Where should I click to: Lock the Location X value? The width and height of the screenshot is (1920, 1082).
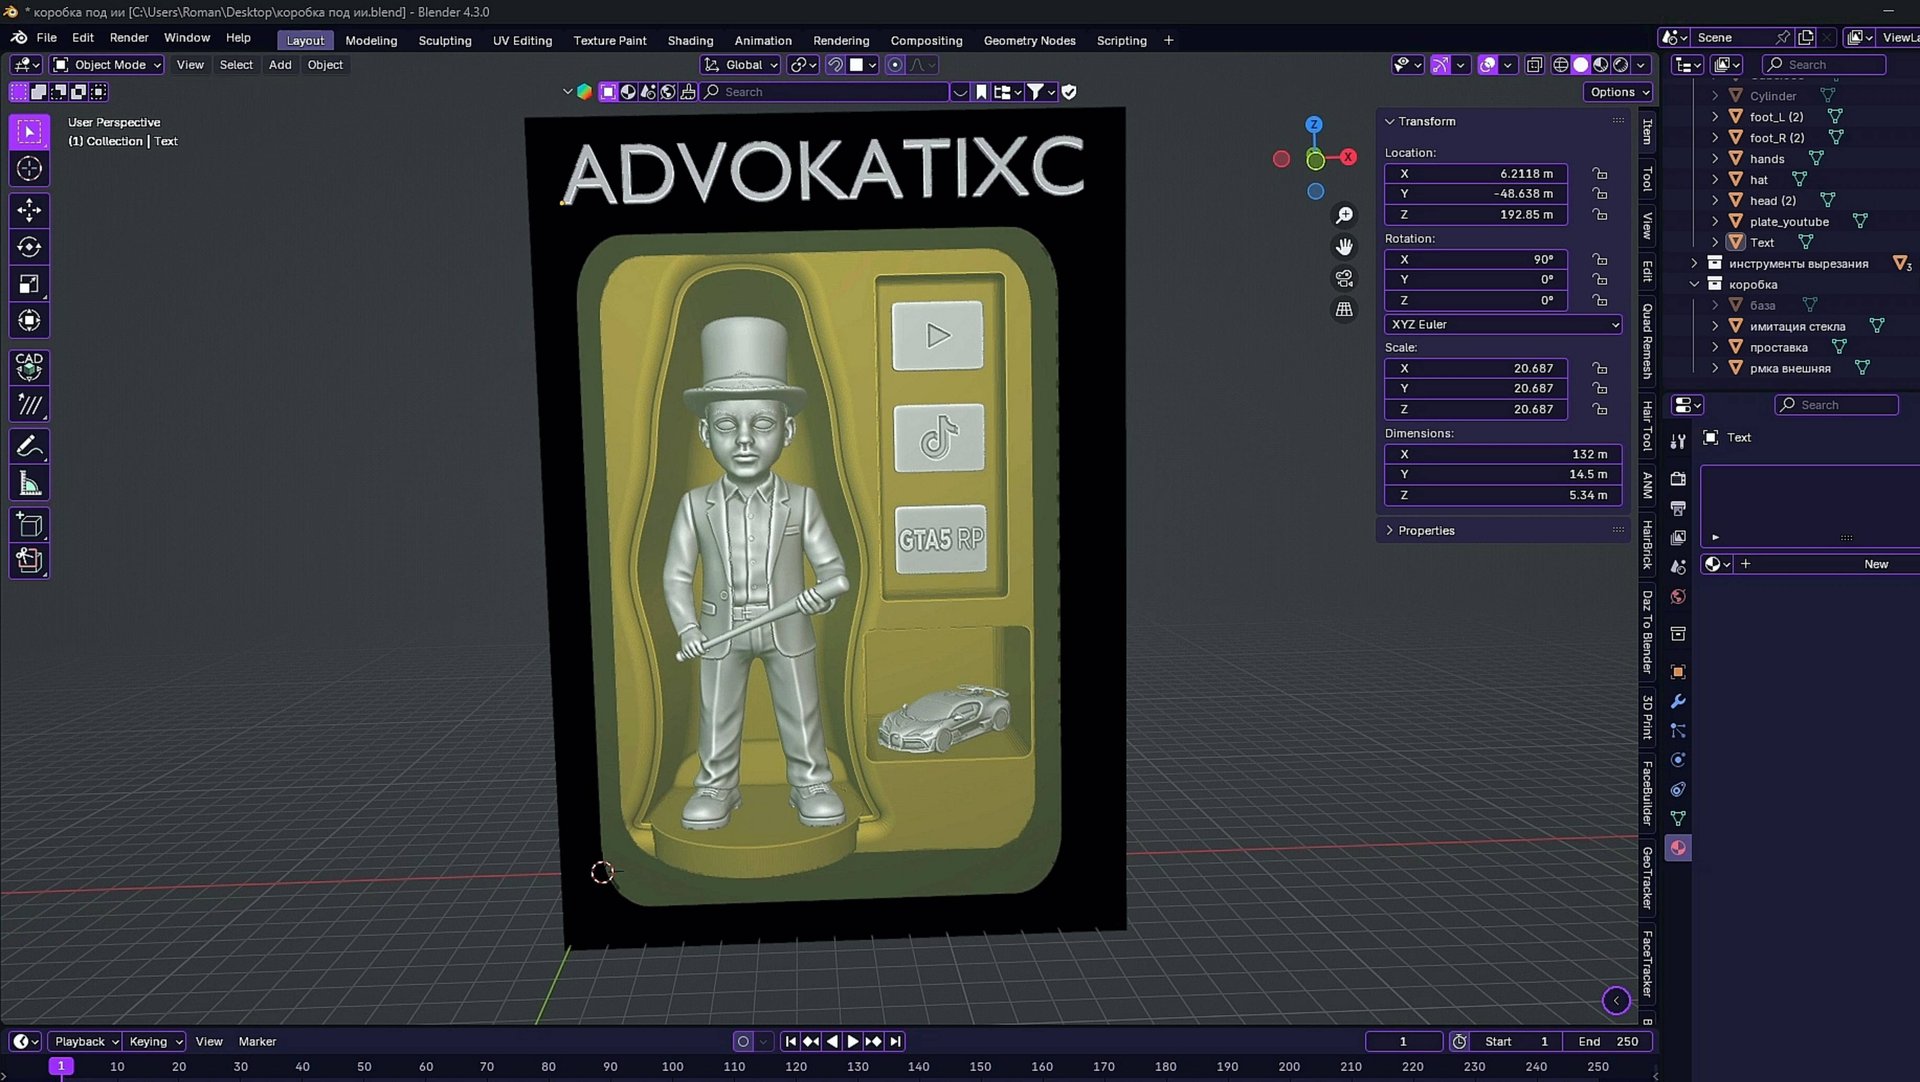click(1600, 174)
